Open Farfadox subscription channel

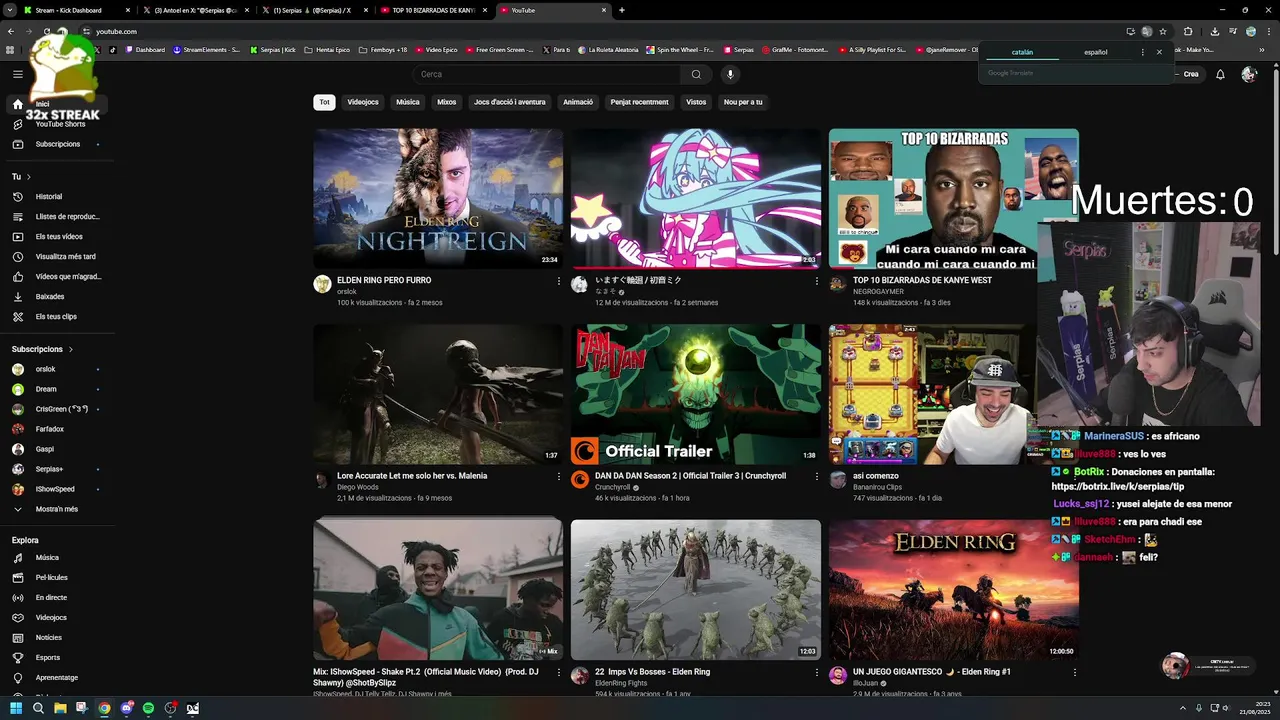[x=57, y=429]
